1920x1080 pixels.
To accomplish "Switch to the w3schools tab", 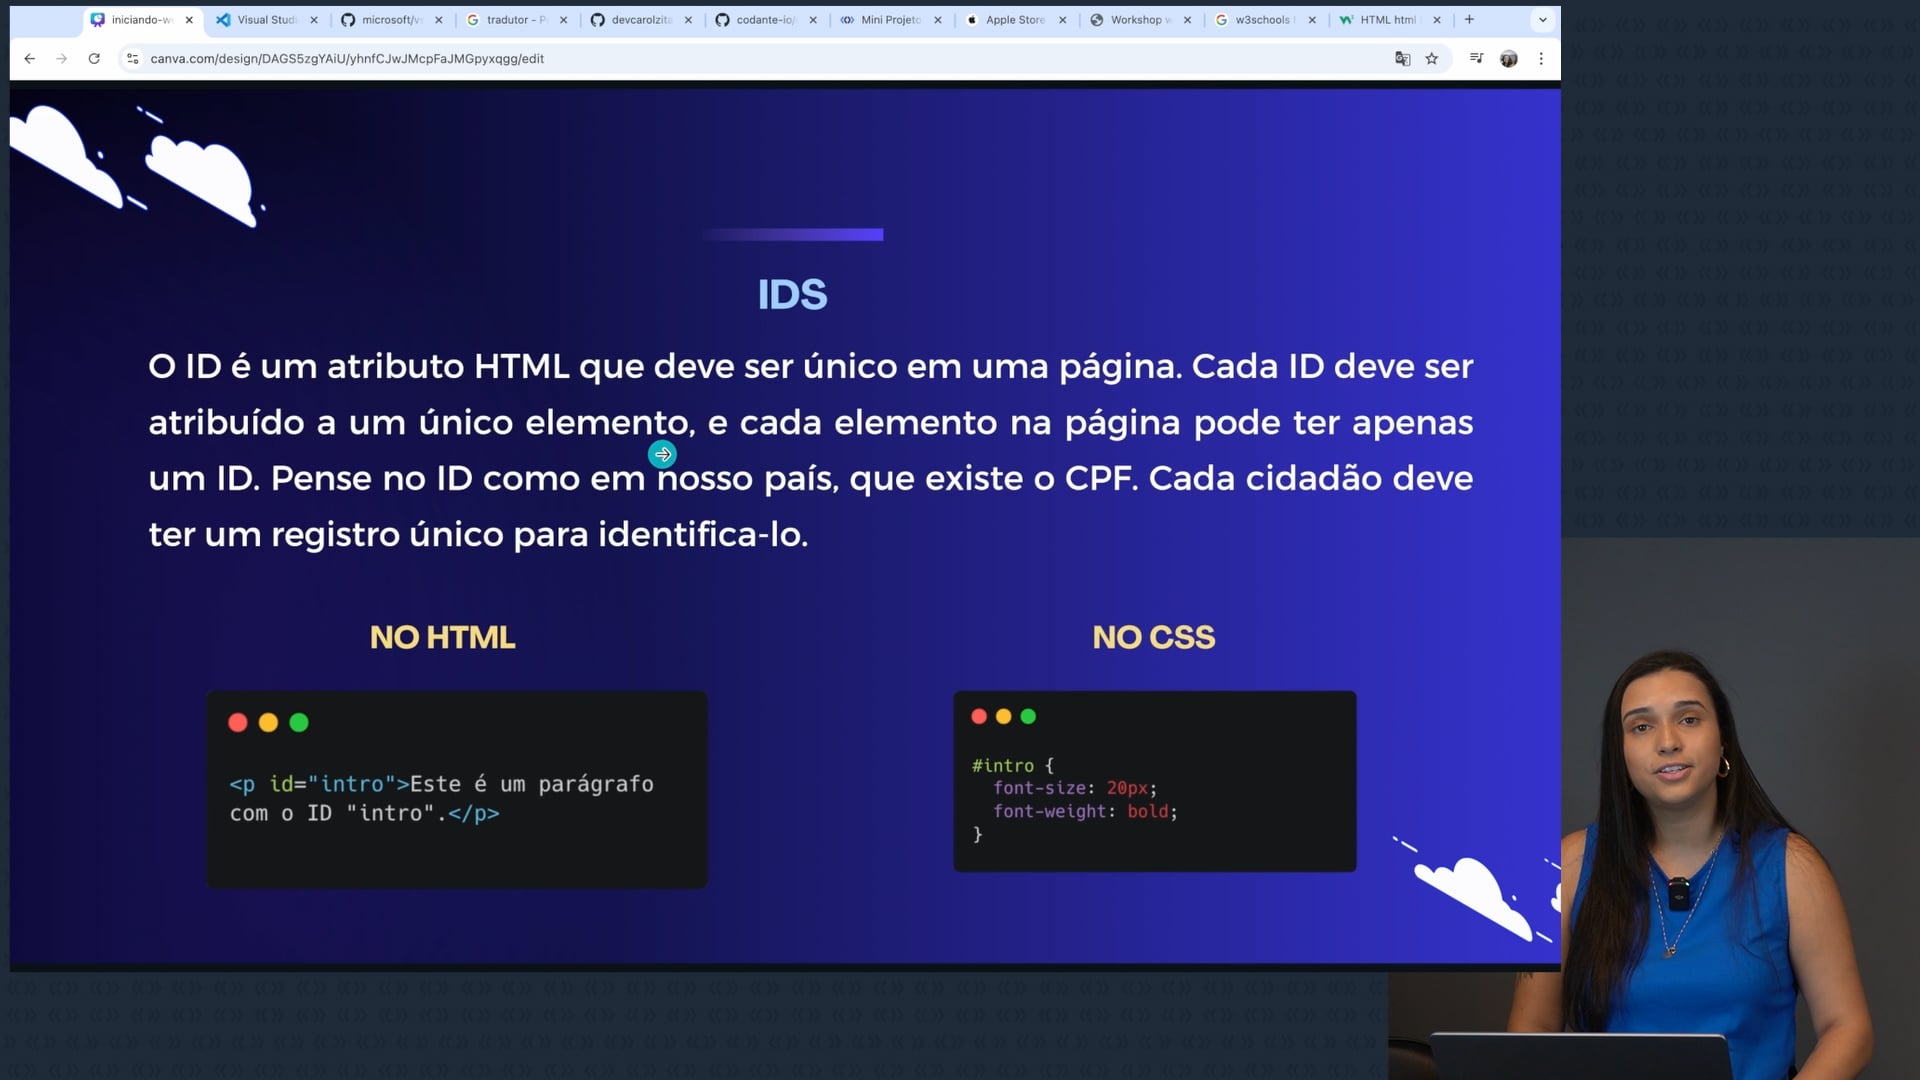I will 1262,20.
